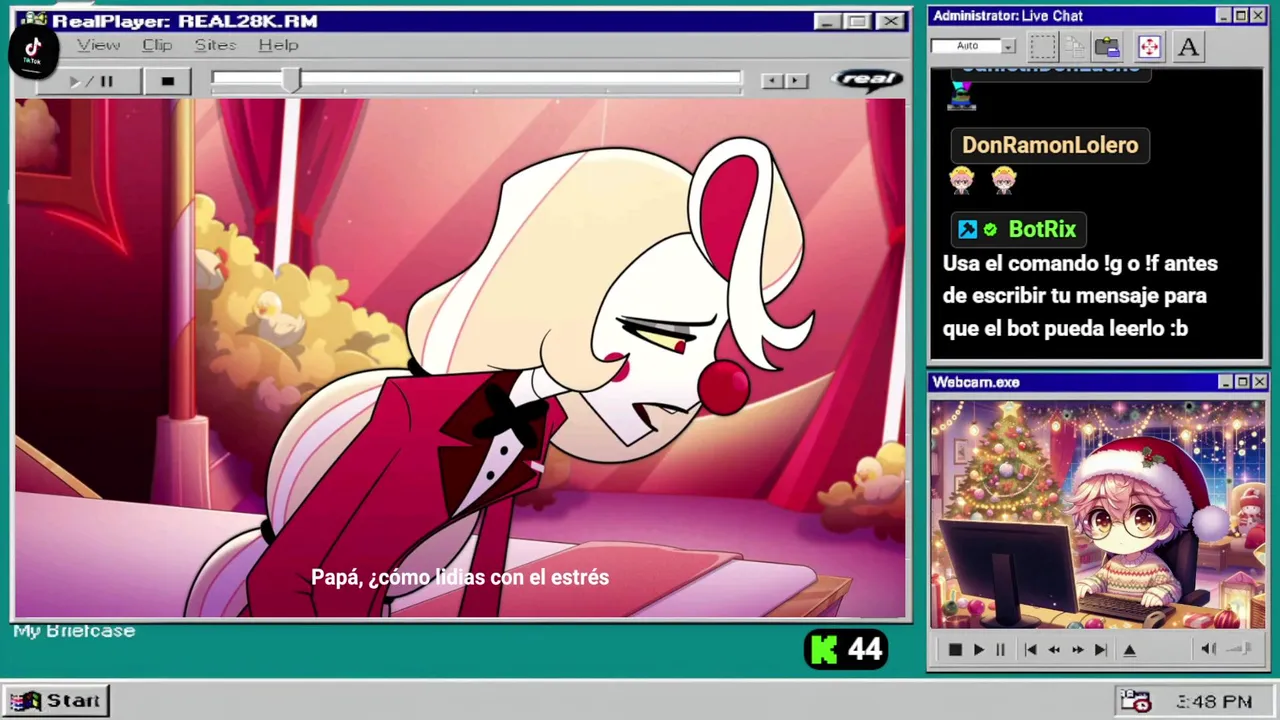Click the Webcam.exe avatar image

point(1097,515)
